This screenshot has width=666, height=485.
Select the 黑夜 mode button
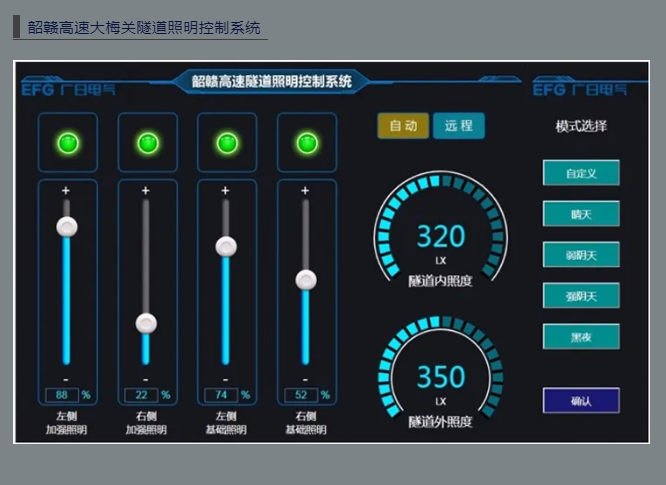[581, 337]
